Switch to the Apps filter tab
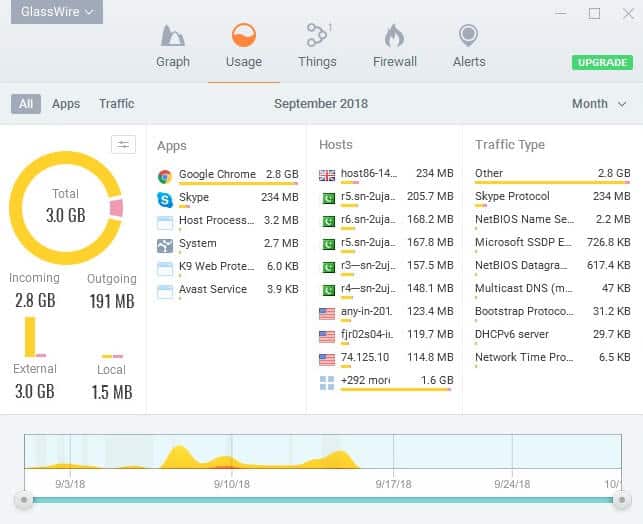The width and height of the screenshot is (643, 524). [x=66, y=104]
